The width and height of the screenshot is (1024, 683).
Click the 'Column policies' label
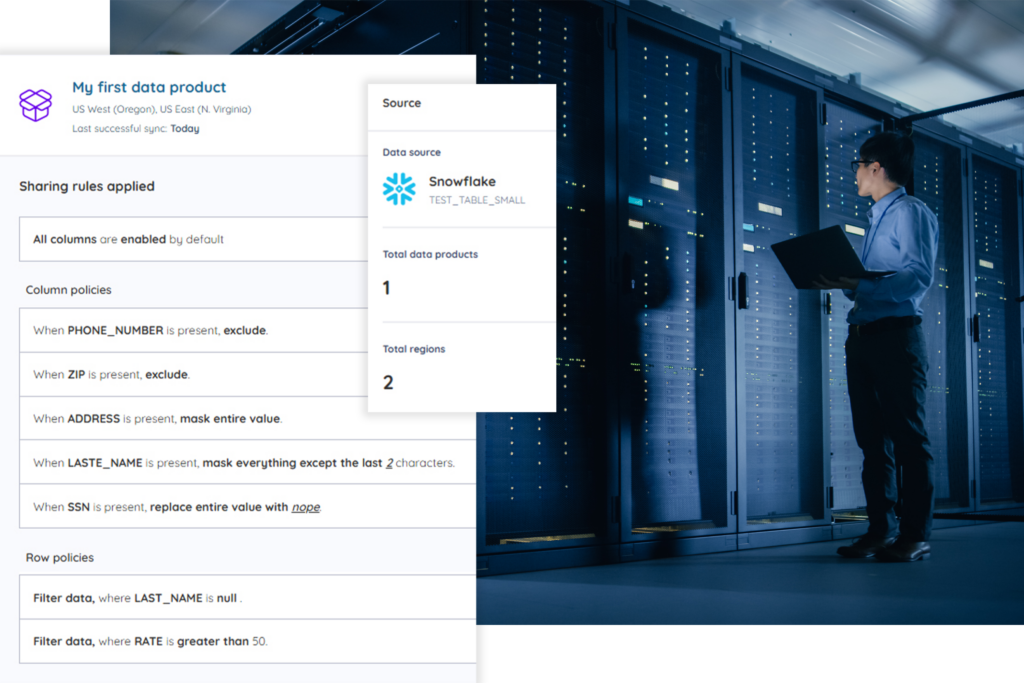coord(69,289)
